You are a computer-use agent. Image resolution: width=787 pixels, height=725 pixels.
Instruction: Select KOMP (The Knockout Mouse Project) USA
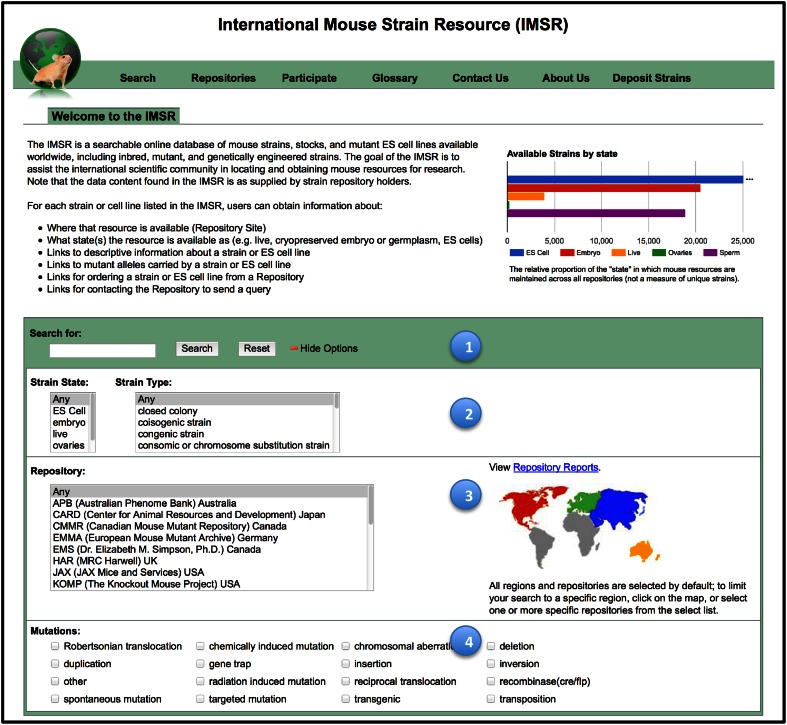coord(209,584)
